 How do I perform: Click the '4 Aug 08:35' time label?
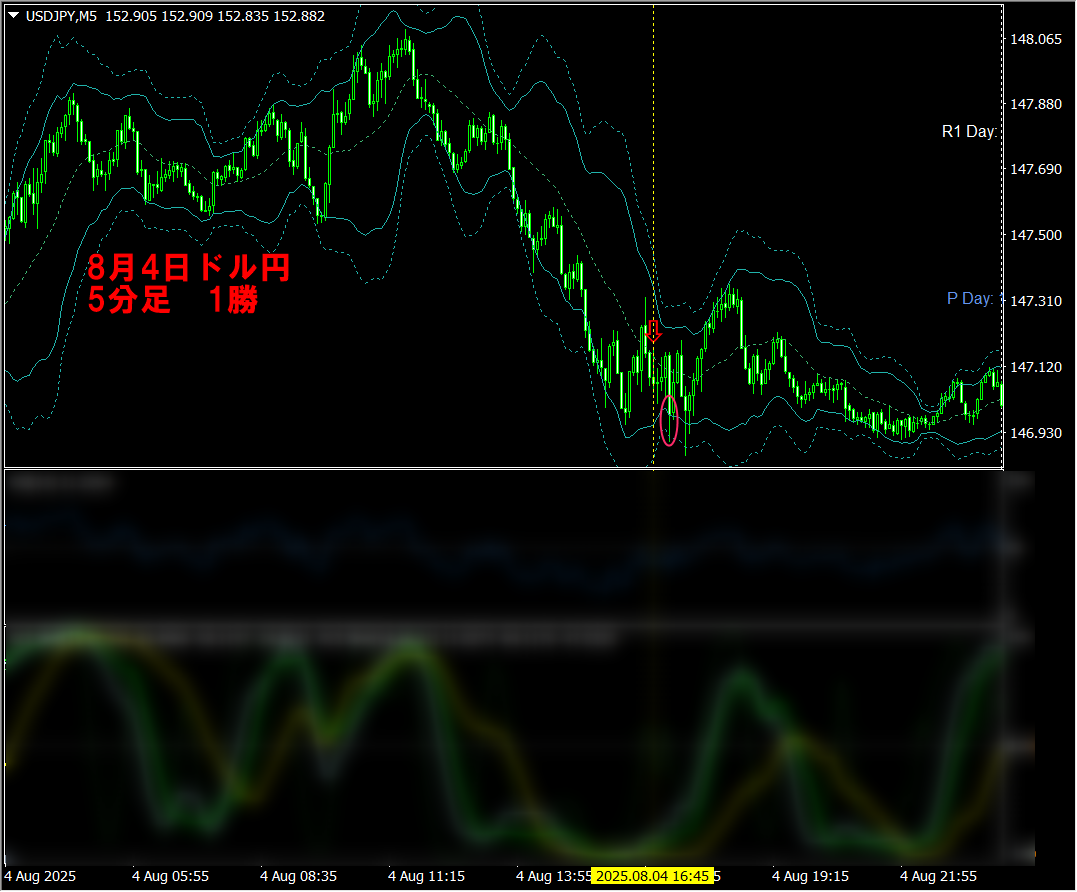(298, 876)
